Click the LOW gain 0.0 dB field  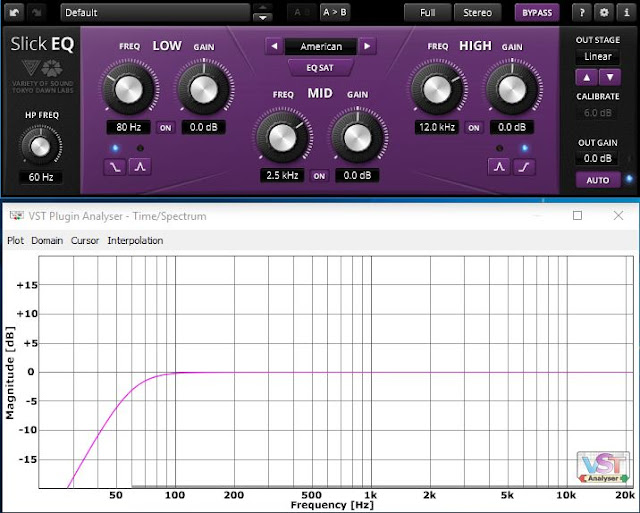(x=203, y=127)
